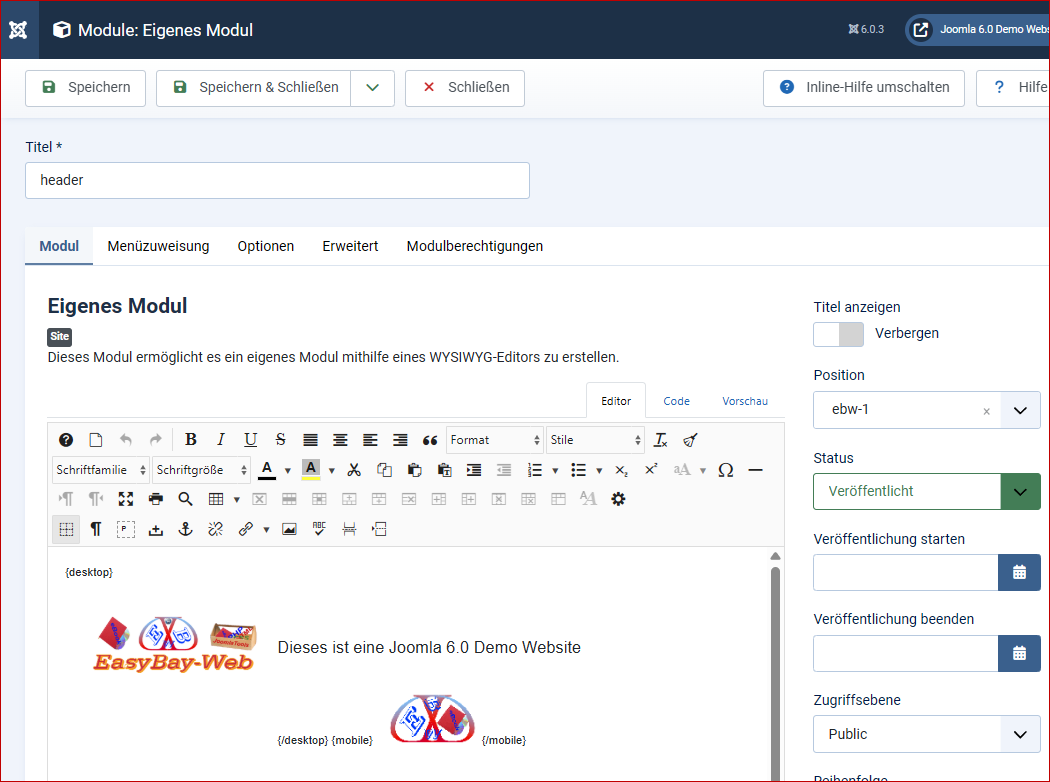Screen dimensions: 1050x782
Task: Open the calendar for Veröffentlichung starten
Action: coord(1019,572)
